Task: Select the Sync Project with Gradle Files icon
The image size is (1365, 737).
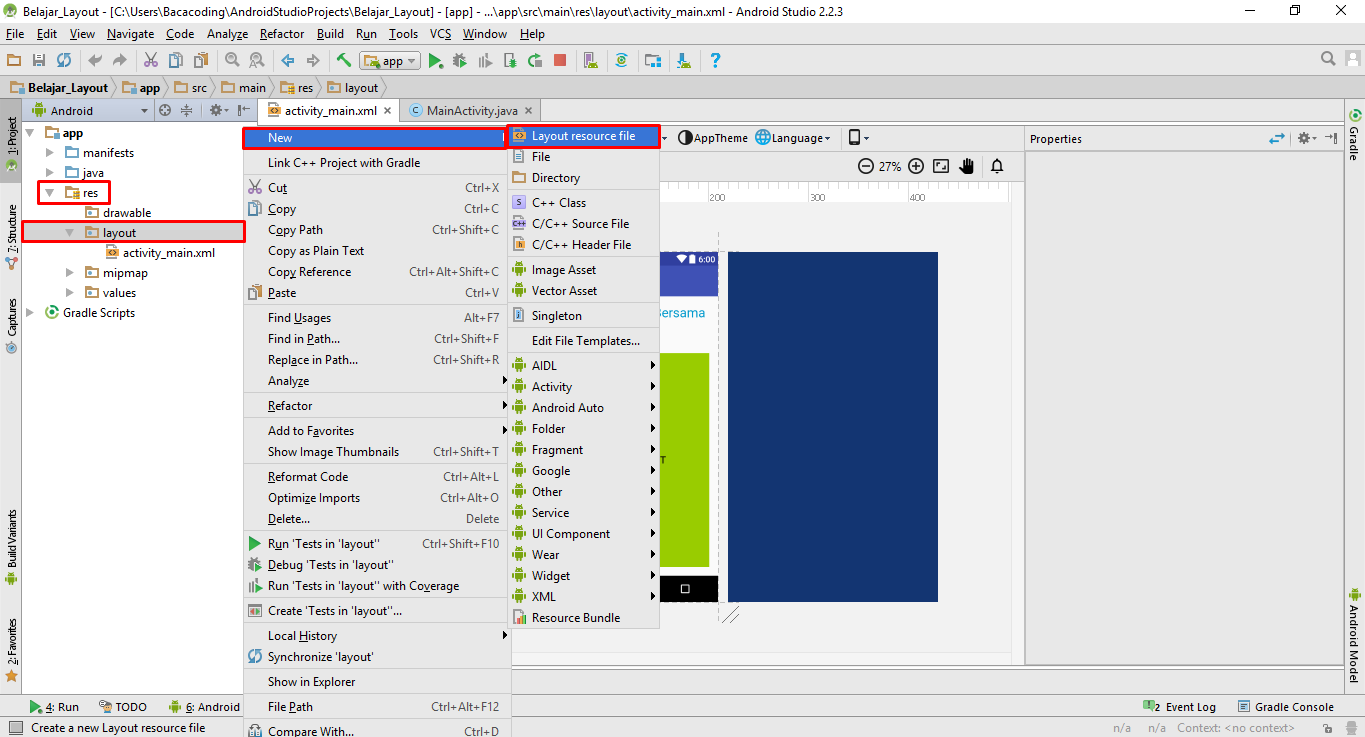Action: [621, 60]
